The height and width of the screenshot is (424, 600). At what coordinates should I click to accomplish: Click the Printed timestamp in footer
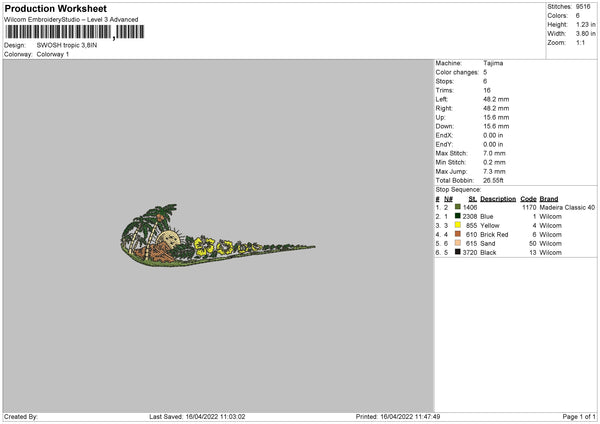[398, 416]
